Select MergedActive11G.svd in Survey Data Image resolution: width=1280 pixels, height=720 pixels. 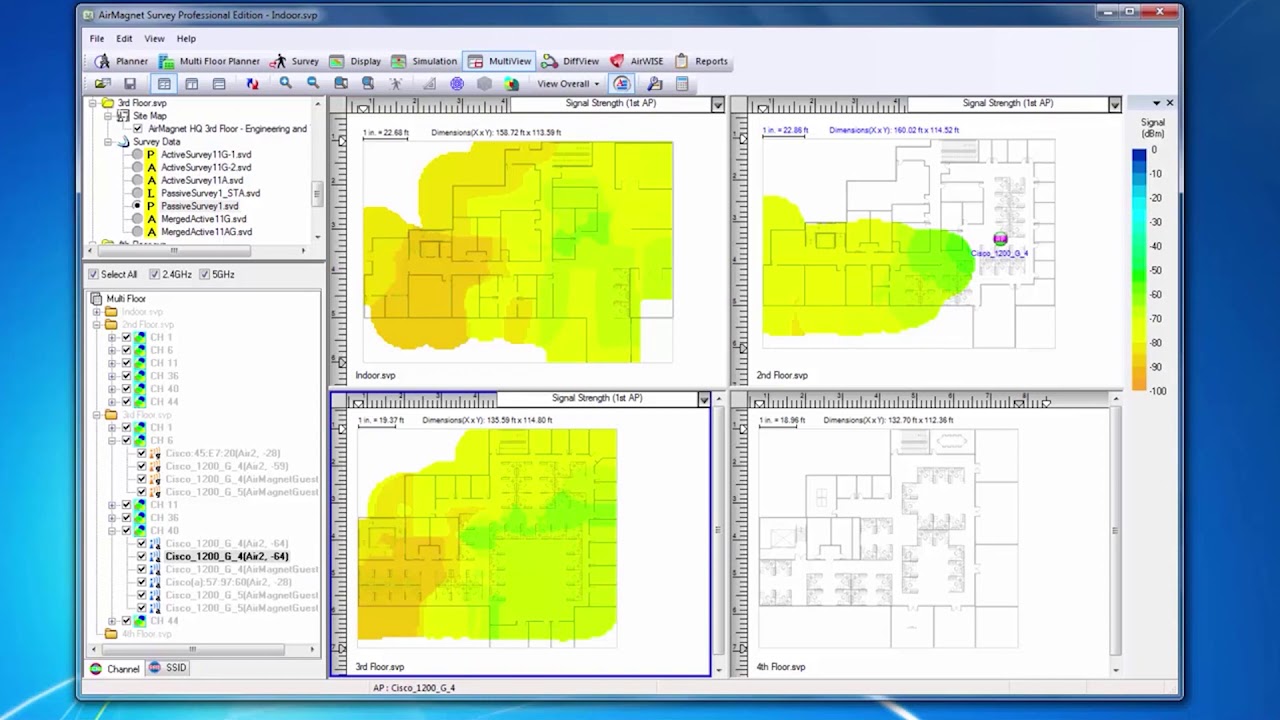click(x=203, y=219)
